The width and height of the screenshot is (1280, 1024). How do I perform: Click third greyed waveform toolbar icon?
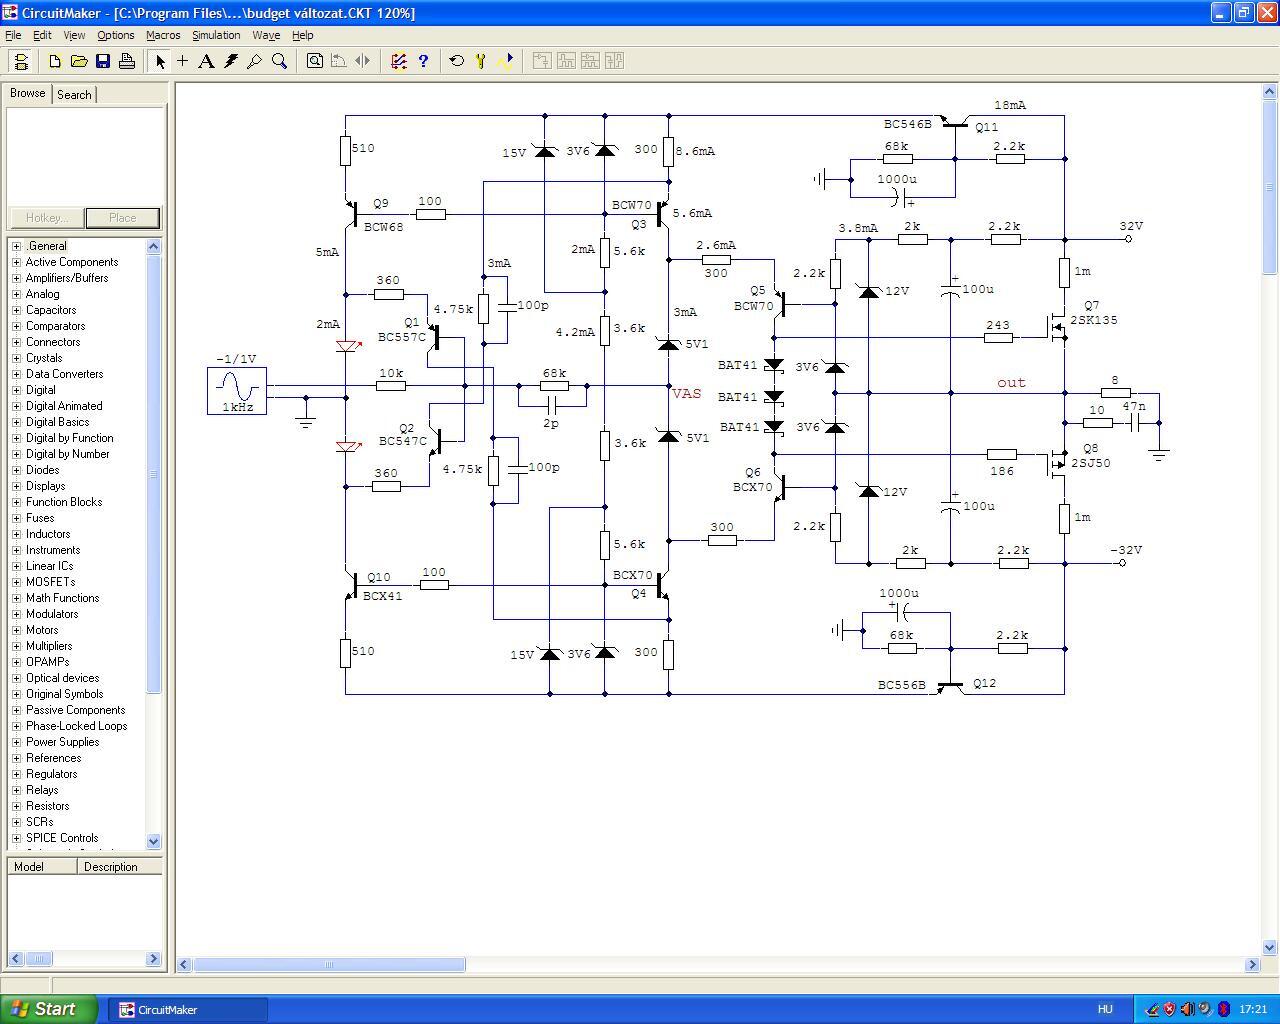coord(590,61)
